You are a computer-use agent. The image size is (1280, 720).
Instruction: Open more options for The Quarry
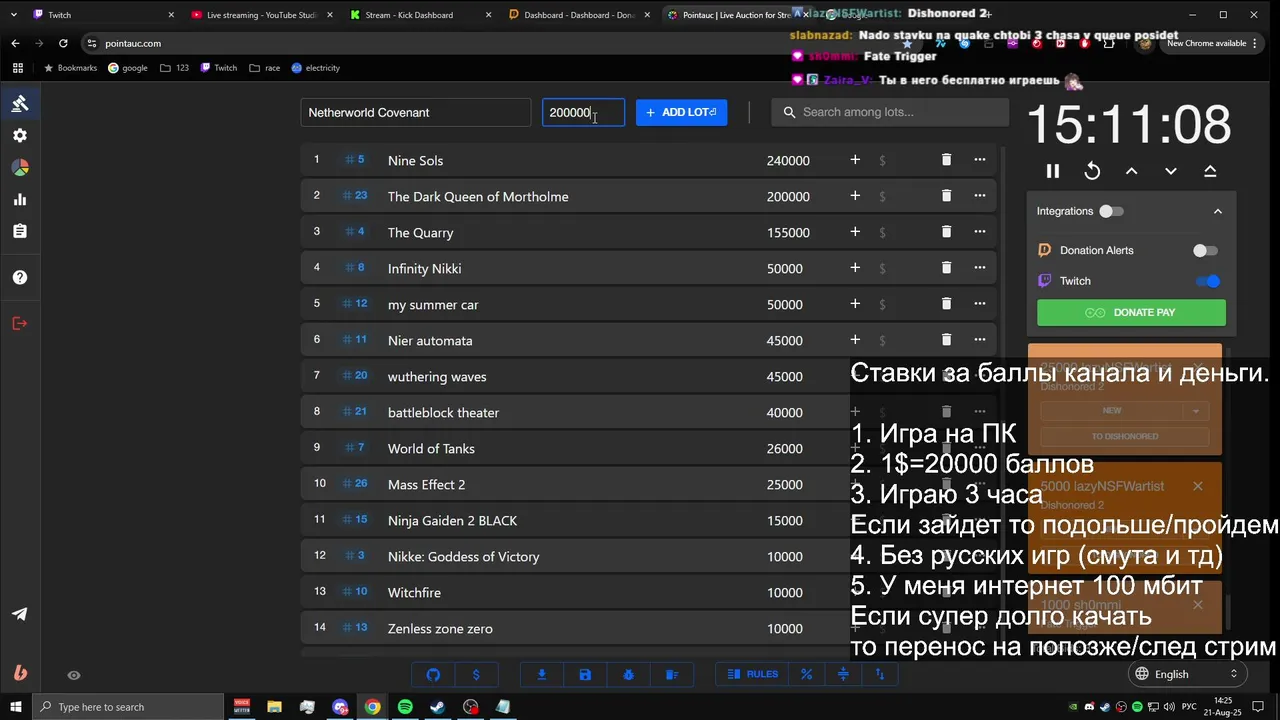[980, 232]
